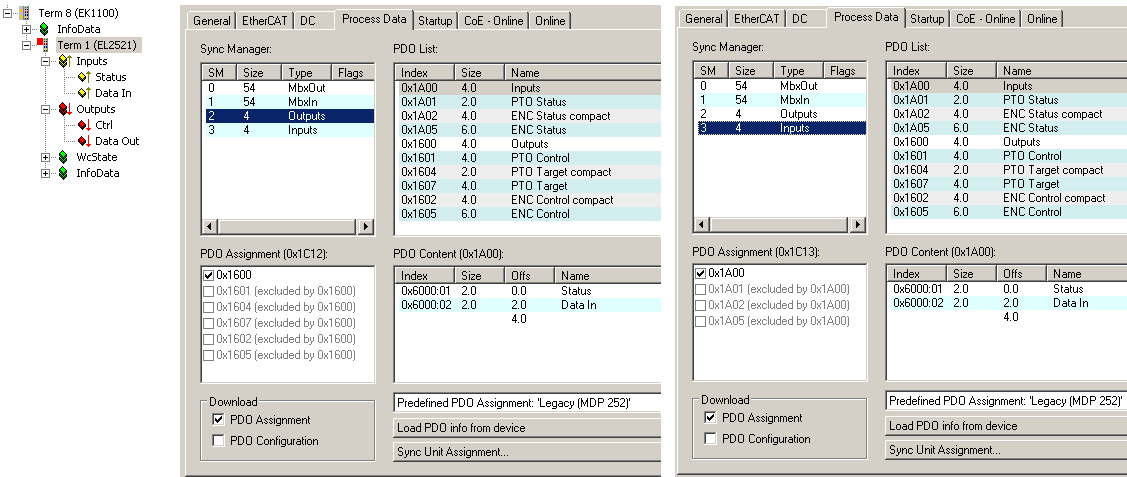Click the InfoData icon under Term 1
The image size is (1127, 477).
click(x=63, y=173)
